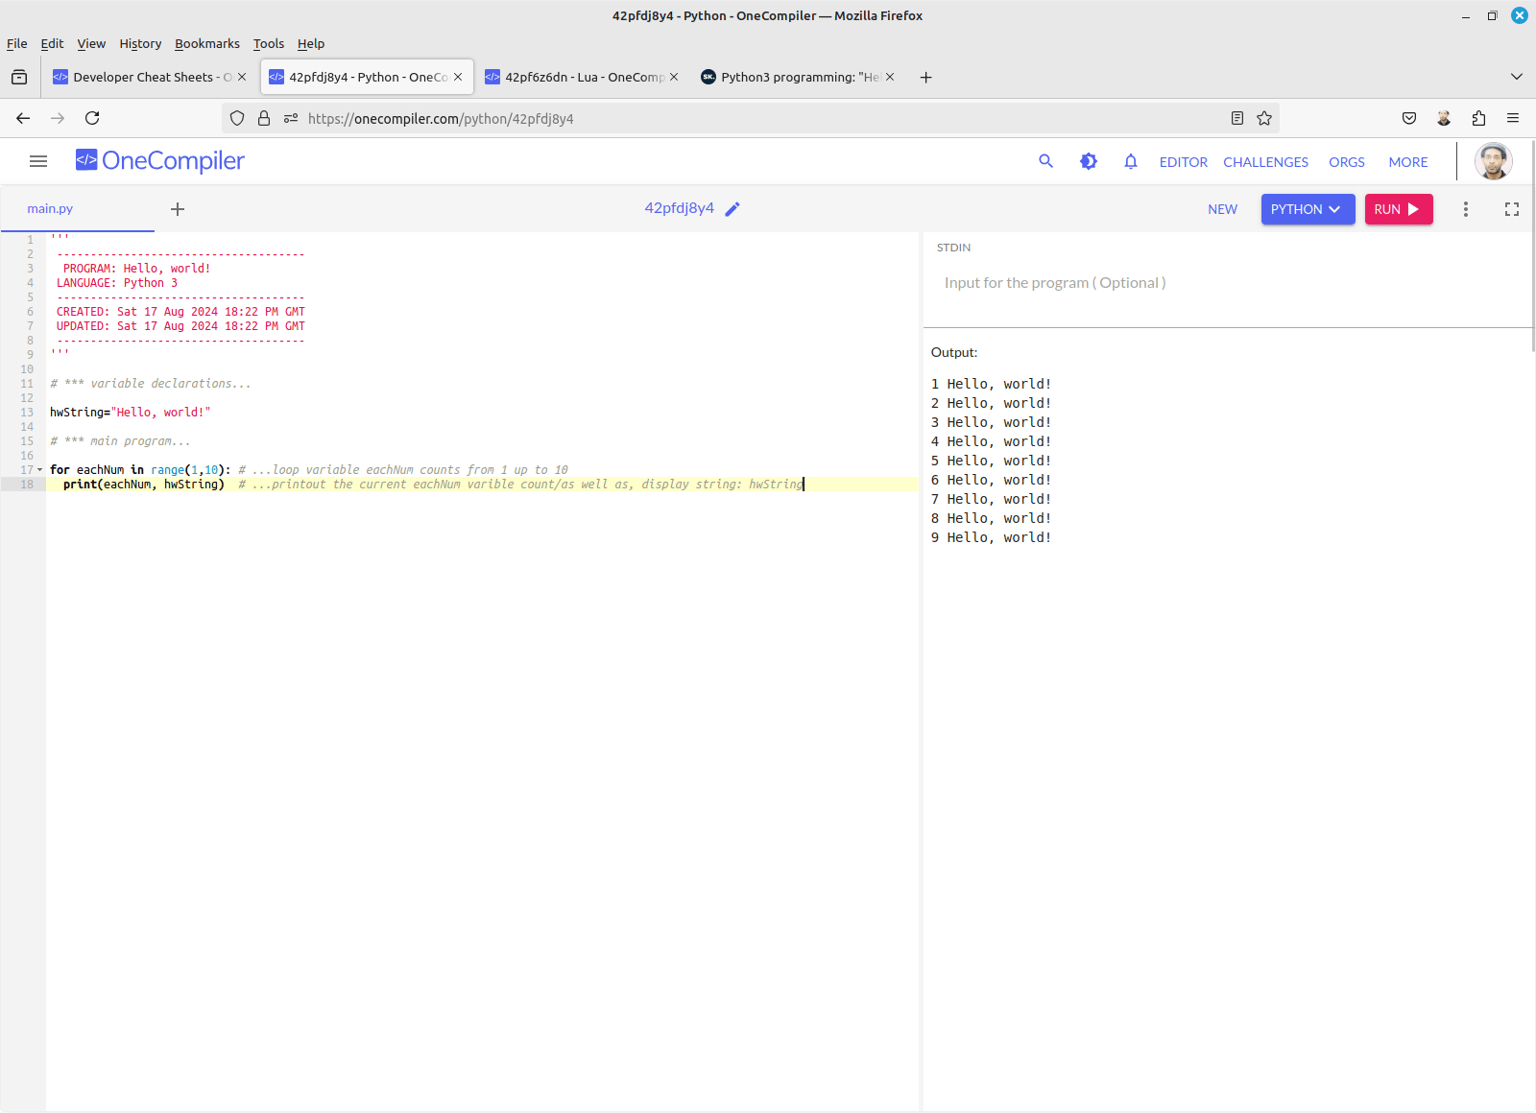Viewport: 1536px width, 1113px height.
Task: Click the '9 Hello, world!' output line
Action: (x=991, y=538)
